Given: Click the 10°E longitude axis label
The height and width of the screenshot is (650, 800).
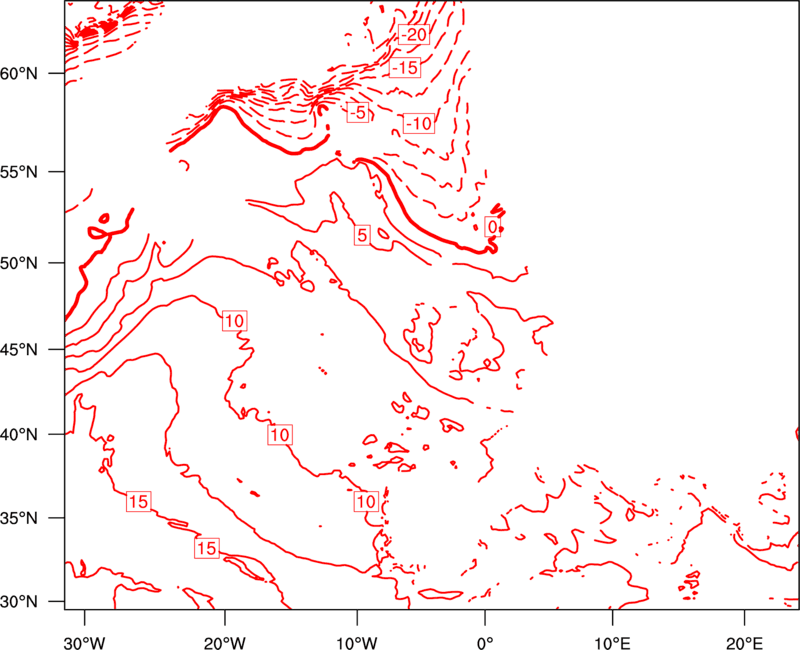Looking at the screenshot, I should pyautogui.click(x=612, y=643).
